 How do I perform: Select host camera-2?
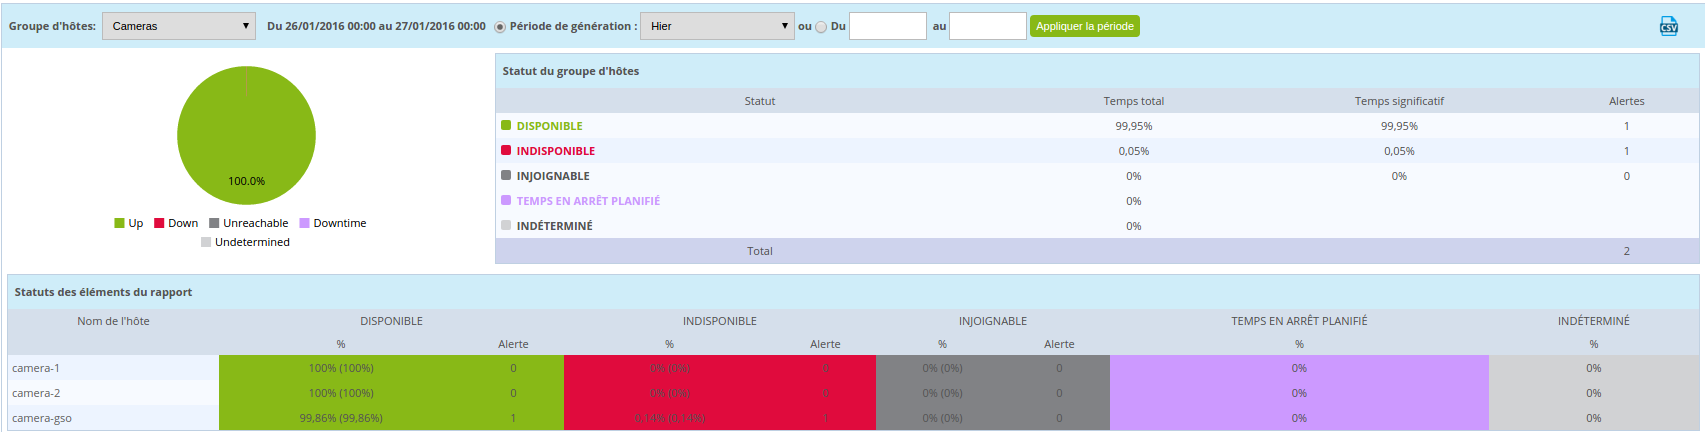[x=36, y=393]
